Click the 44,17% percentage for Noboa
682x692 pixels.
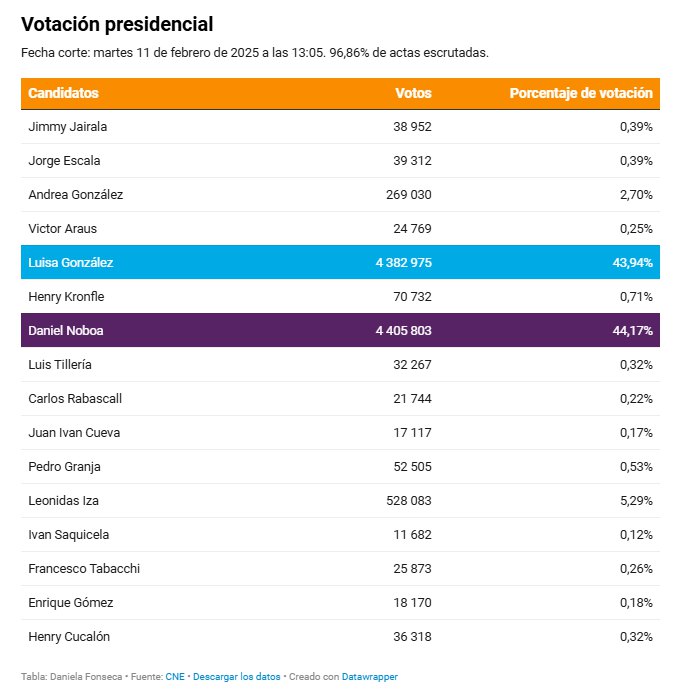(x=633, y=331)
